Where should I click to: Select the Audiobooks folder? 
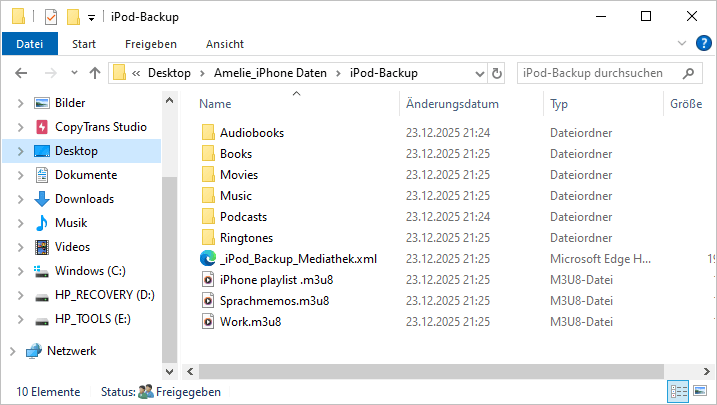tap(252, 133)
